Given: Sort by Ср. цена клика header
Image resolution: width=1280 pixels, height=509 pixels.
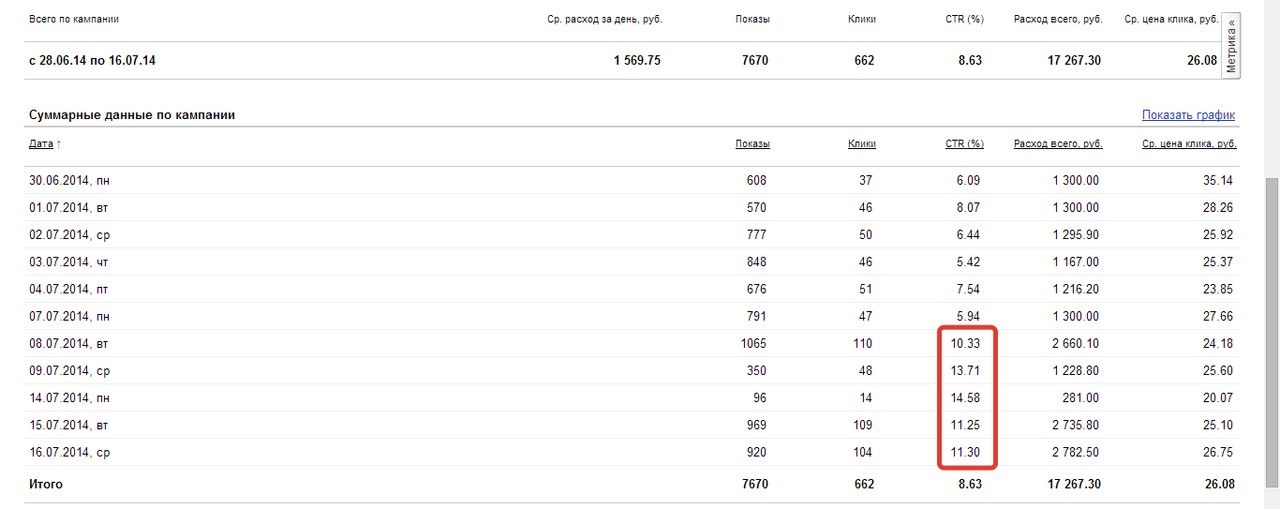Looking at the screenshot, I should (1189, 144).
